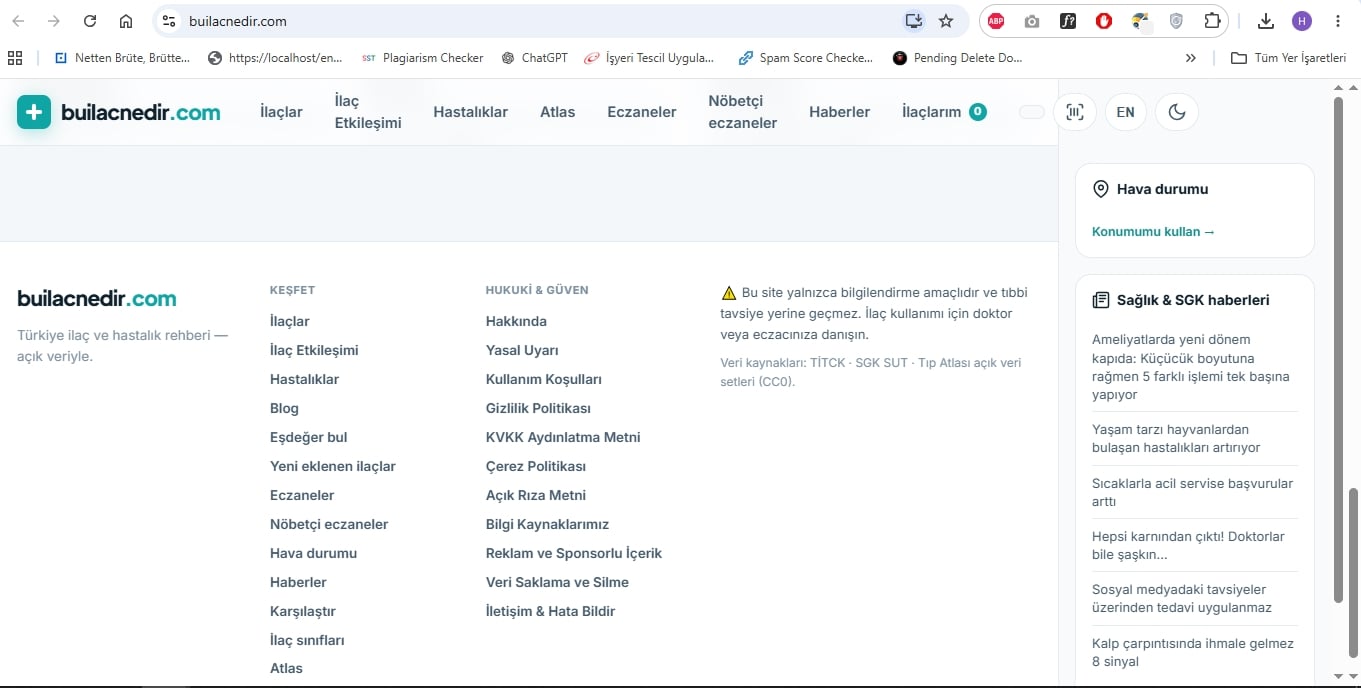This screenshot has width=1361, height=688.
Task: Open the Hakkında page
Action: tap(516, 321)
